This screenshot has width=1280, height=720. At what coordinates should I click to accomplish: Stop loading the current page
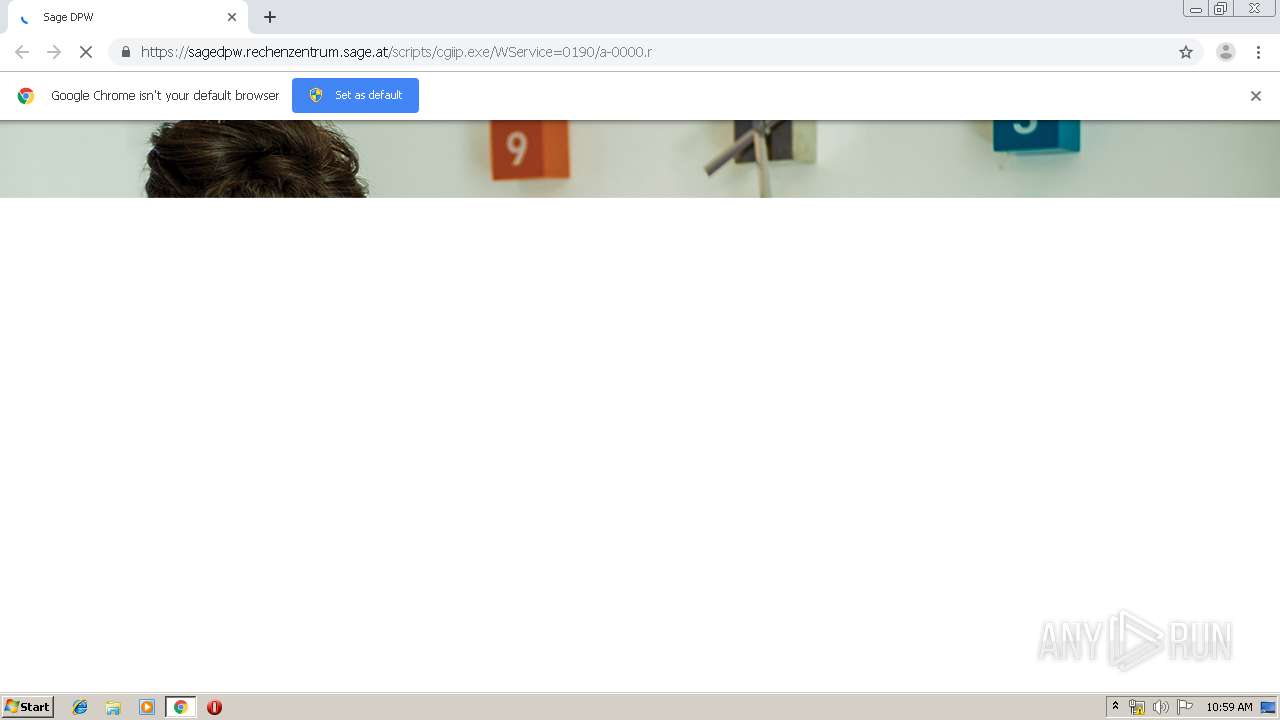tap(86, 52)
